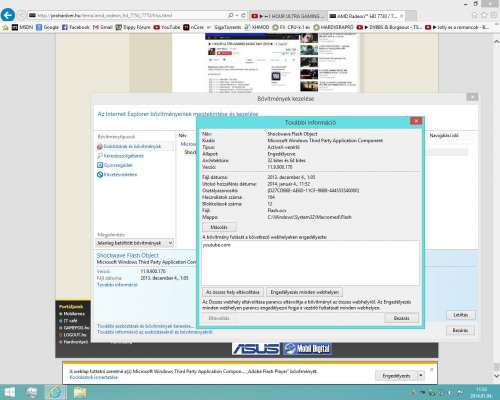Open the YouTube favorites bar shortcut
Viewport: 500px width, 400px height.
click(x=167, y=27)
